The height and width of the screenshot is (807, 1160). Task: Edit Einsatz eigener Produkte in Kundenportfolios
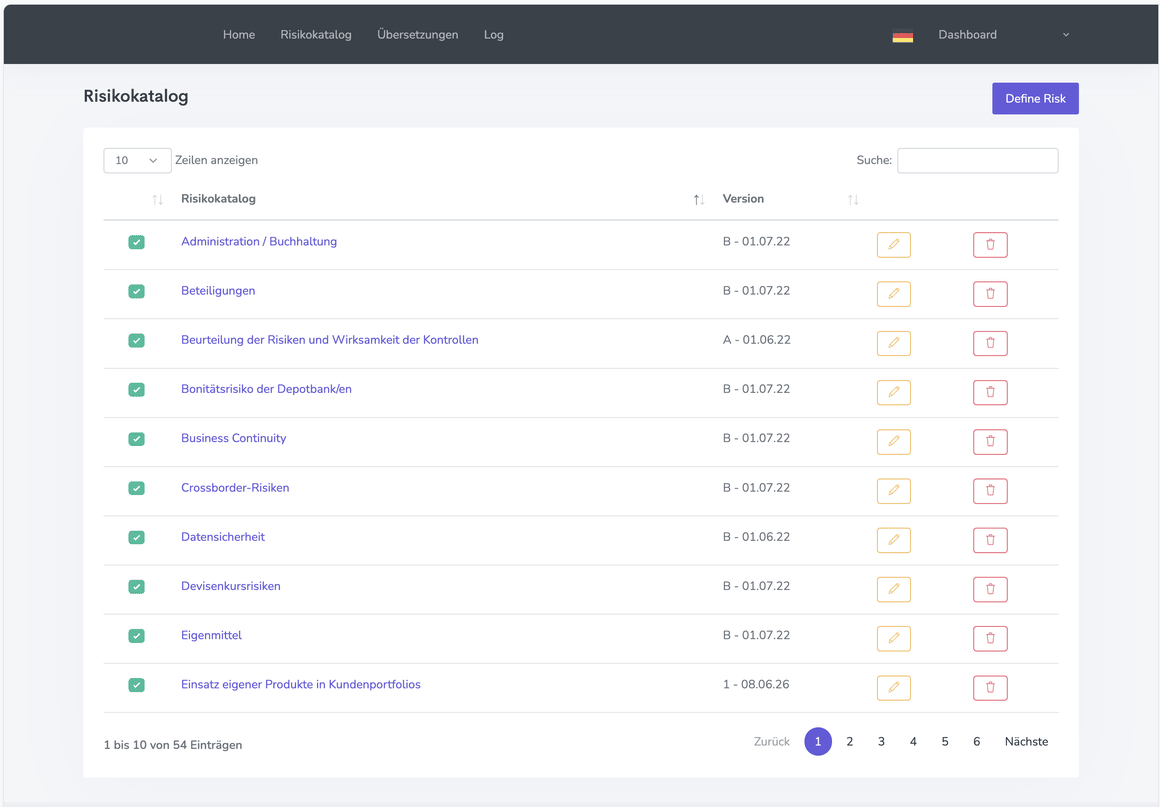pyautogui.click(x=893, y=688)
